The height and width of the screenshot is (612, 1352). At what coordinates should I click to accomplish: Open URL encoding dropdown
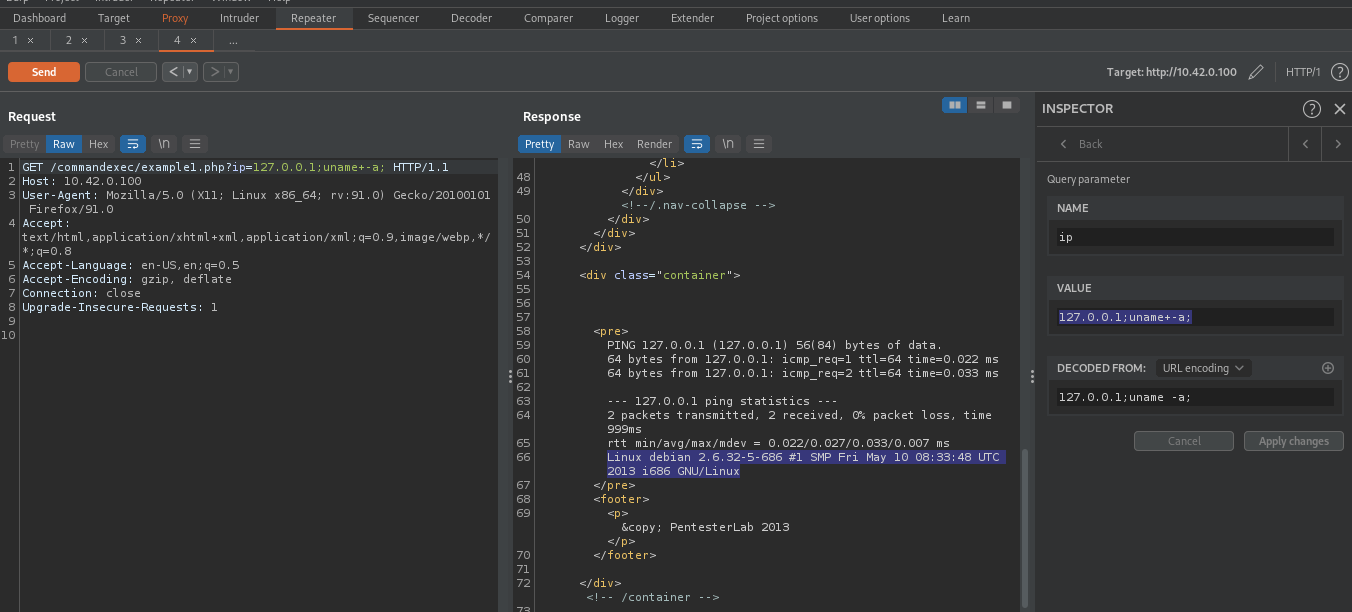(1203, 368)
